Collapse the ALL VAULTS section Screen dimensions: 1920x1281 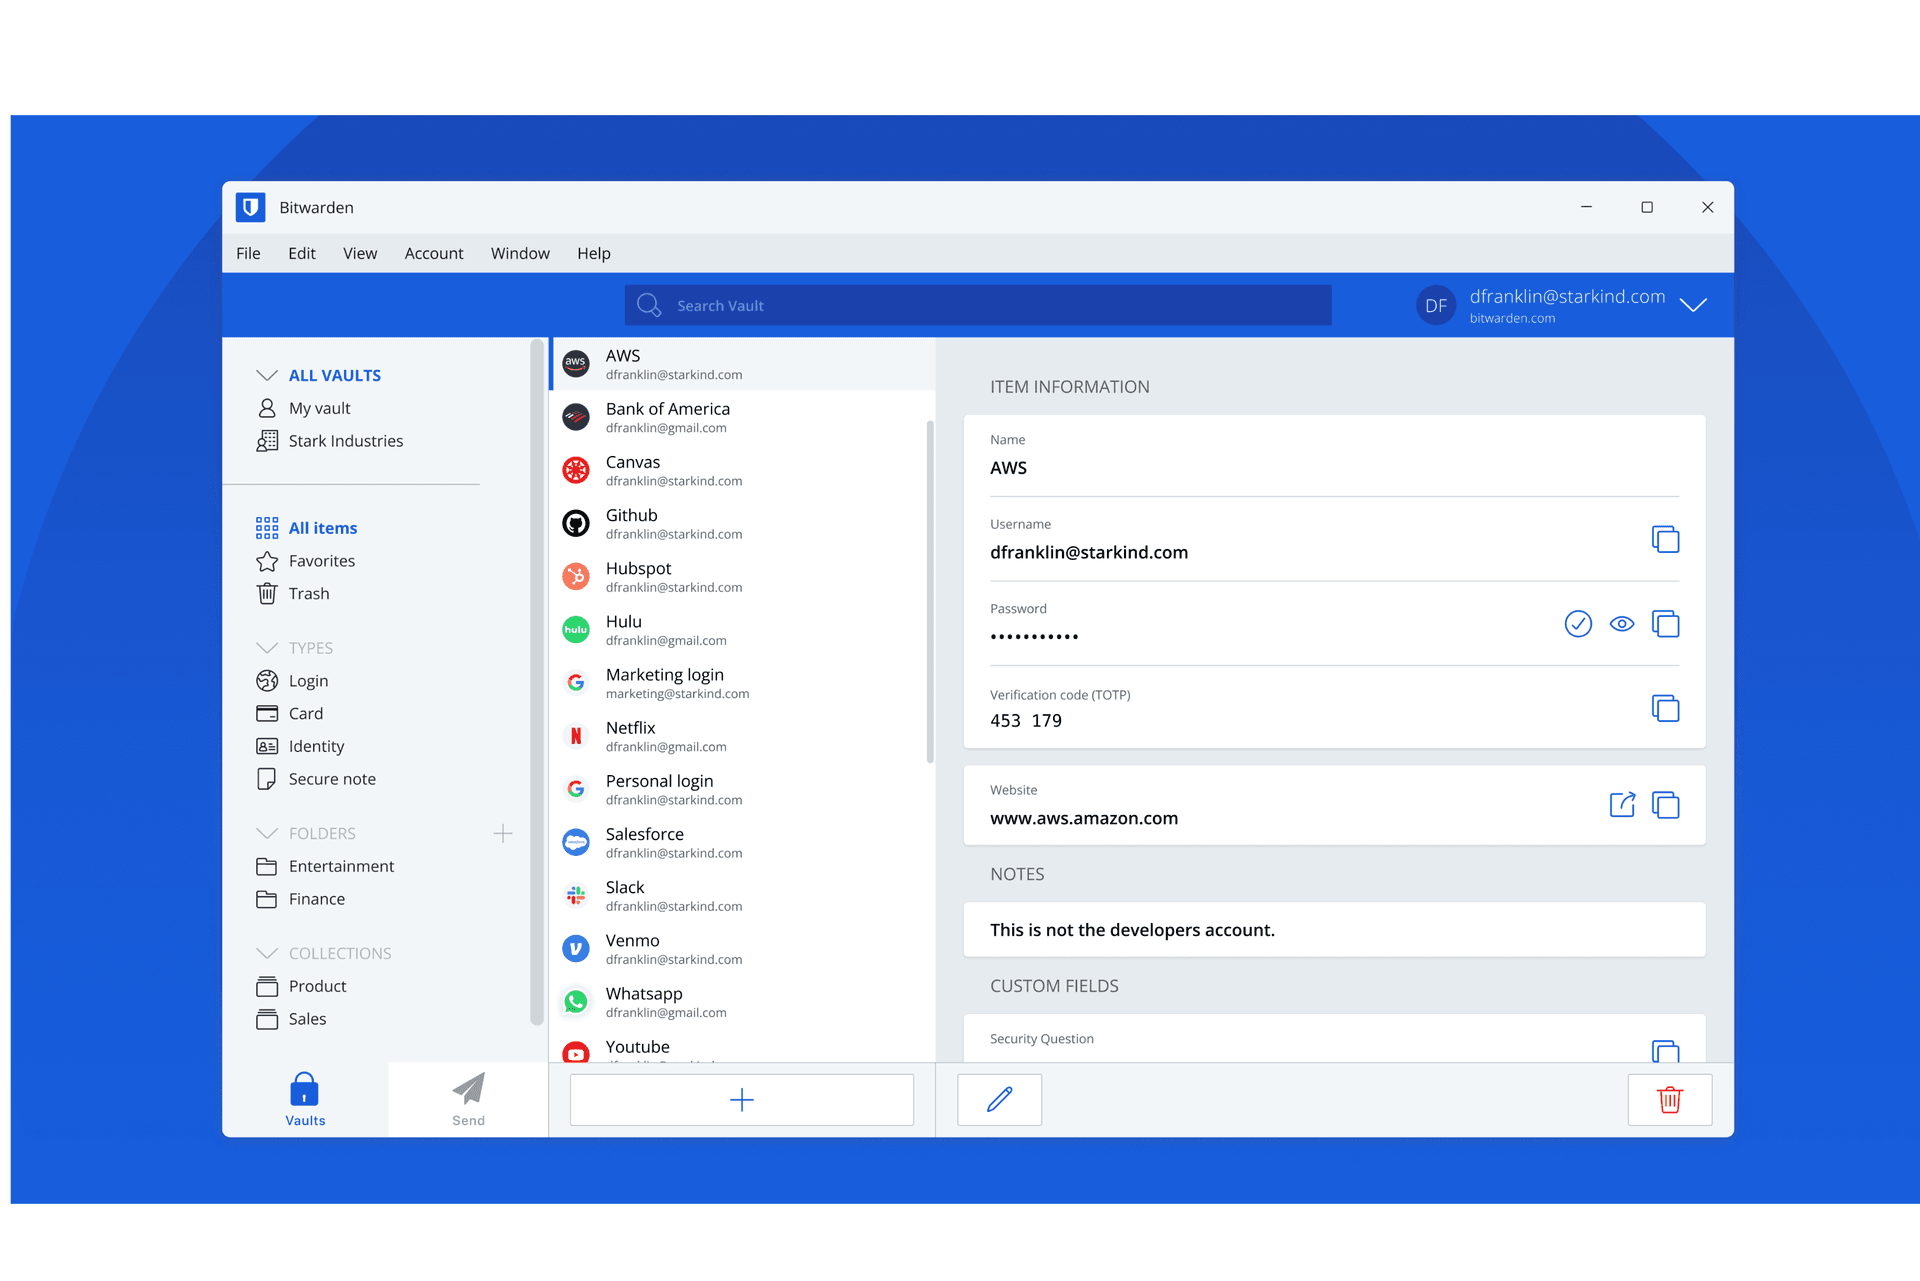[267, 375]
